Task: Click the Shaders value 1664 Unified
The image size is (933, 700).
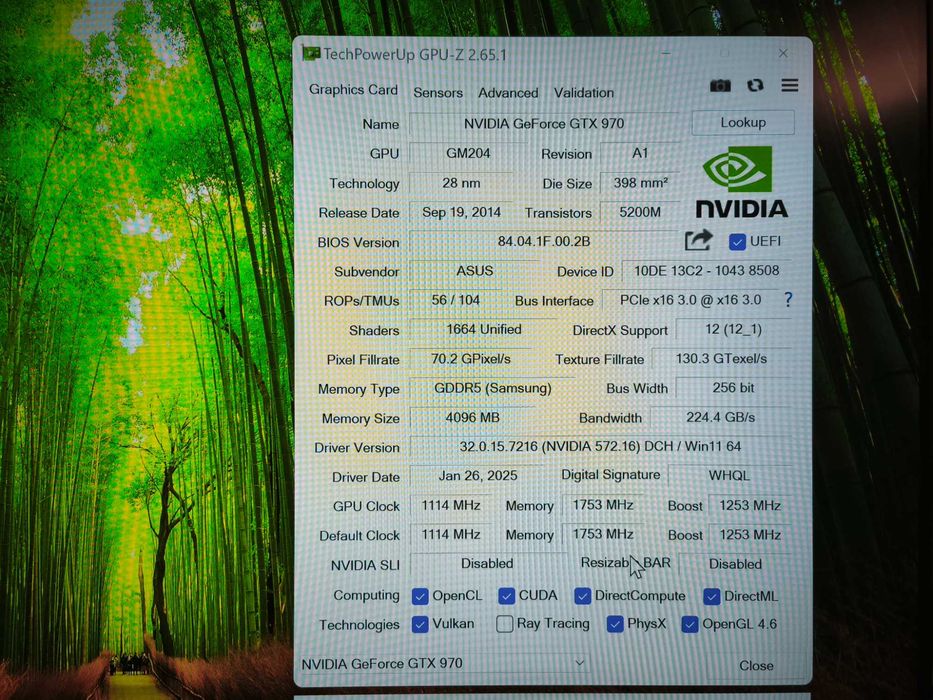Action: (x=483, y=329)
